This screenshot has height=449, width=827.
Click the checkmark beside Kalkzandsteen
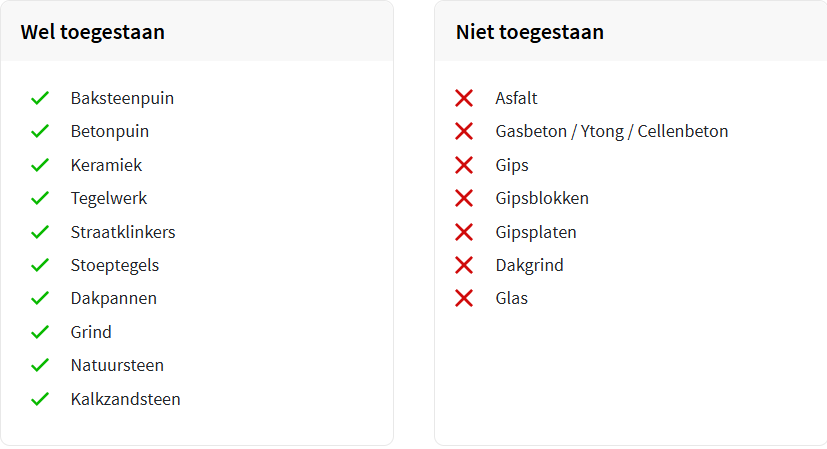click(x=40, y=399)
